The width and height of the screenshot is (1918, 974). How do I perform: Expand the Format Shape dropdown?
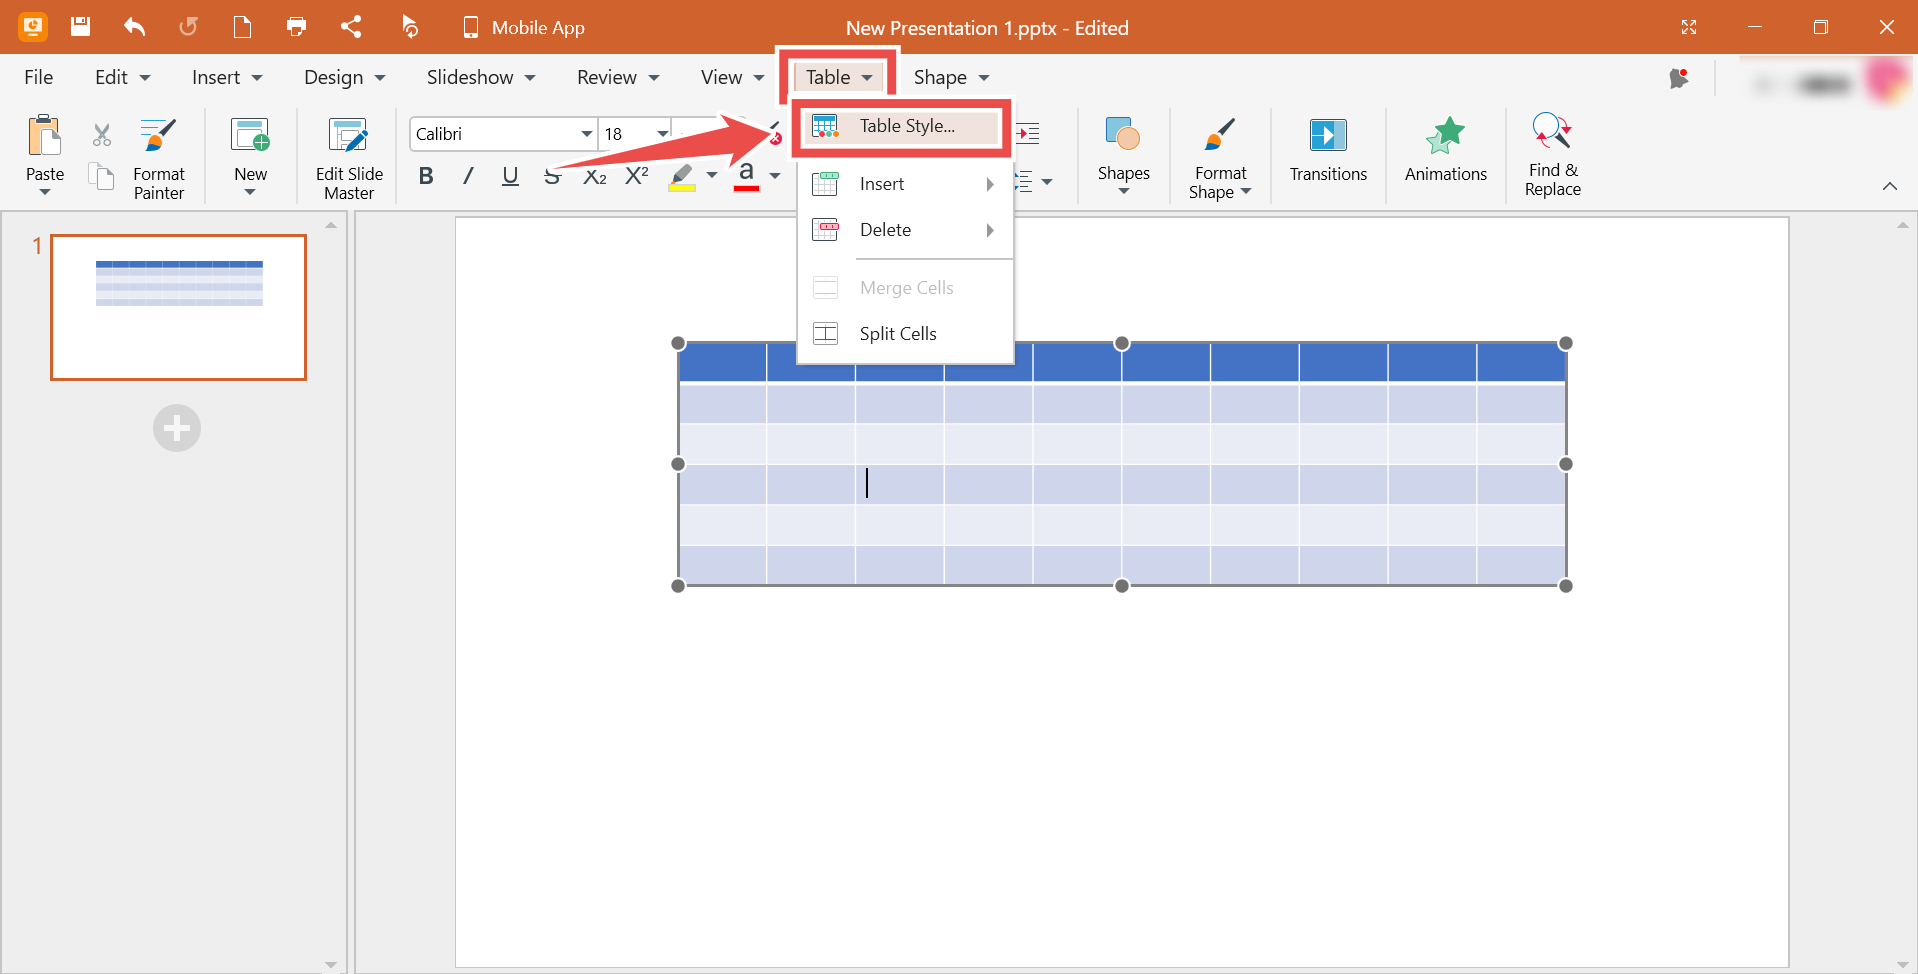pos(1246,192)
